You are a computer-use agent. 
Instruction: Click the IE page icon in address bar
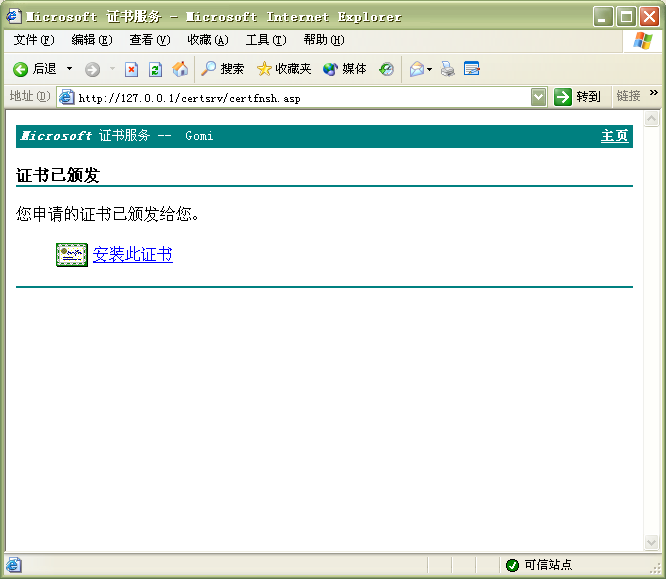pos(67,97)
